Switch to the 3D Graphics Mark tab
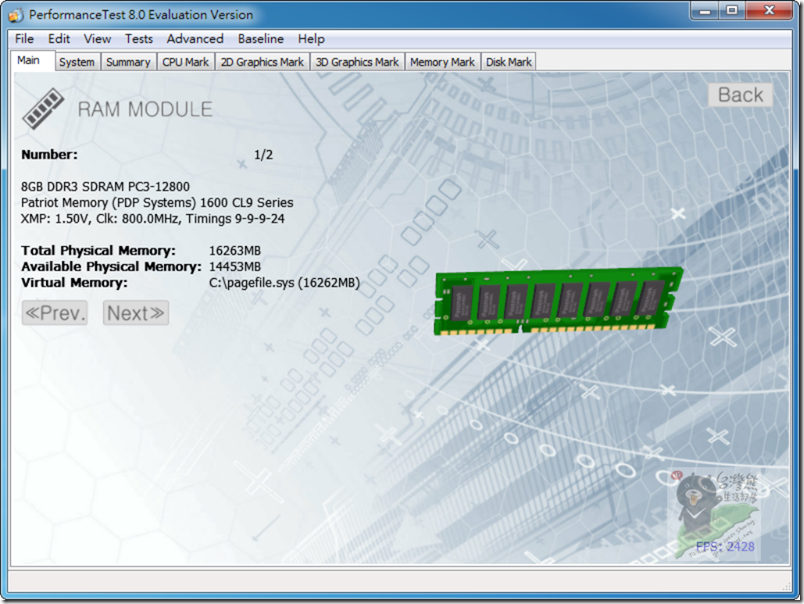This screenshot has width=804, height=604. tap(357, 62)
